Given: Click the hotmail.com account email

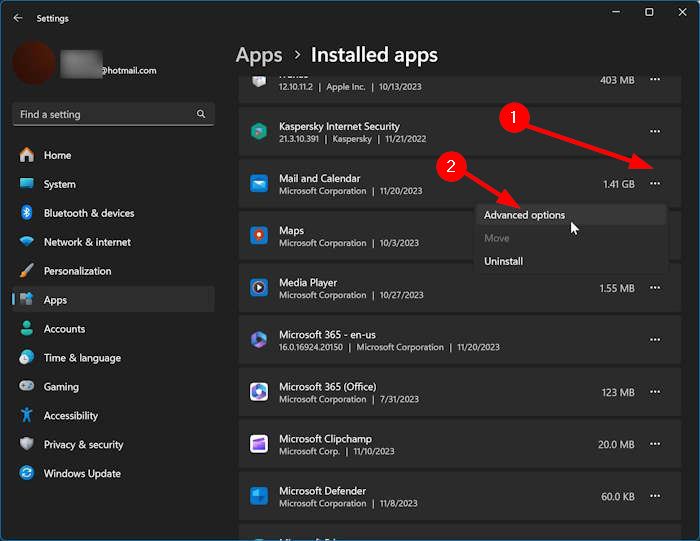Looking at the screenshot, I should [x=129, y=71].
